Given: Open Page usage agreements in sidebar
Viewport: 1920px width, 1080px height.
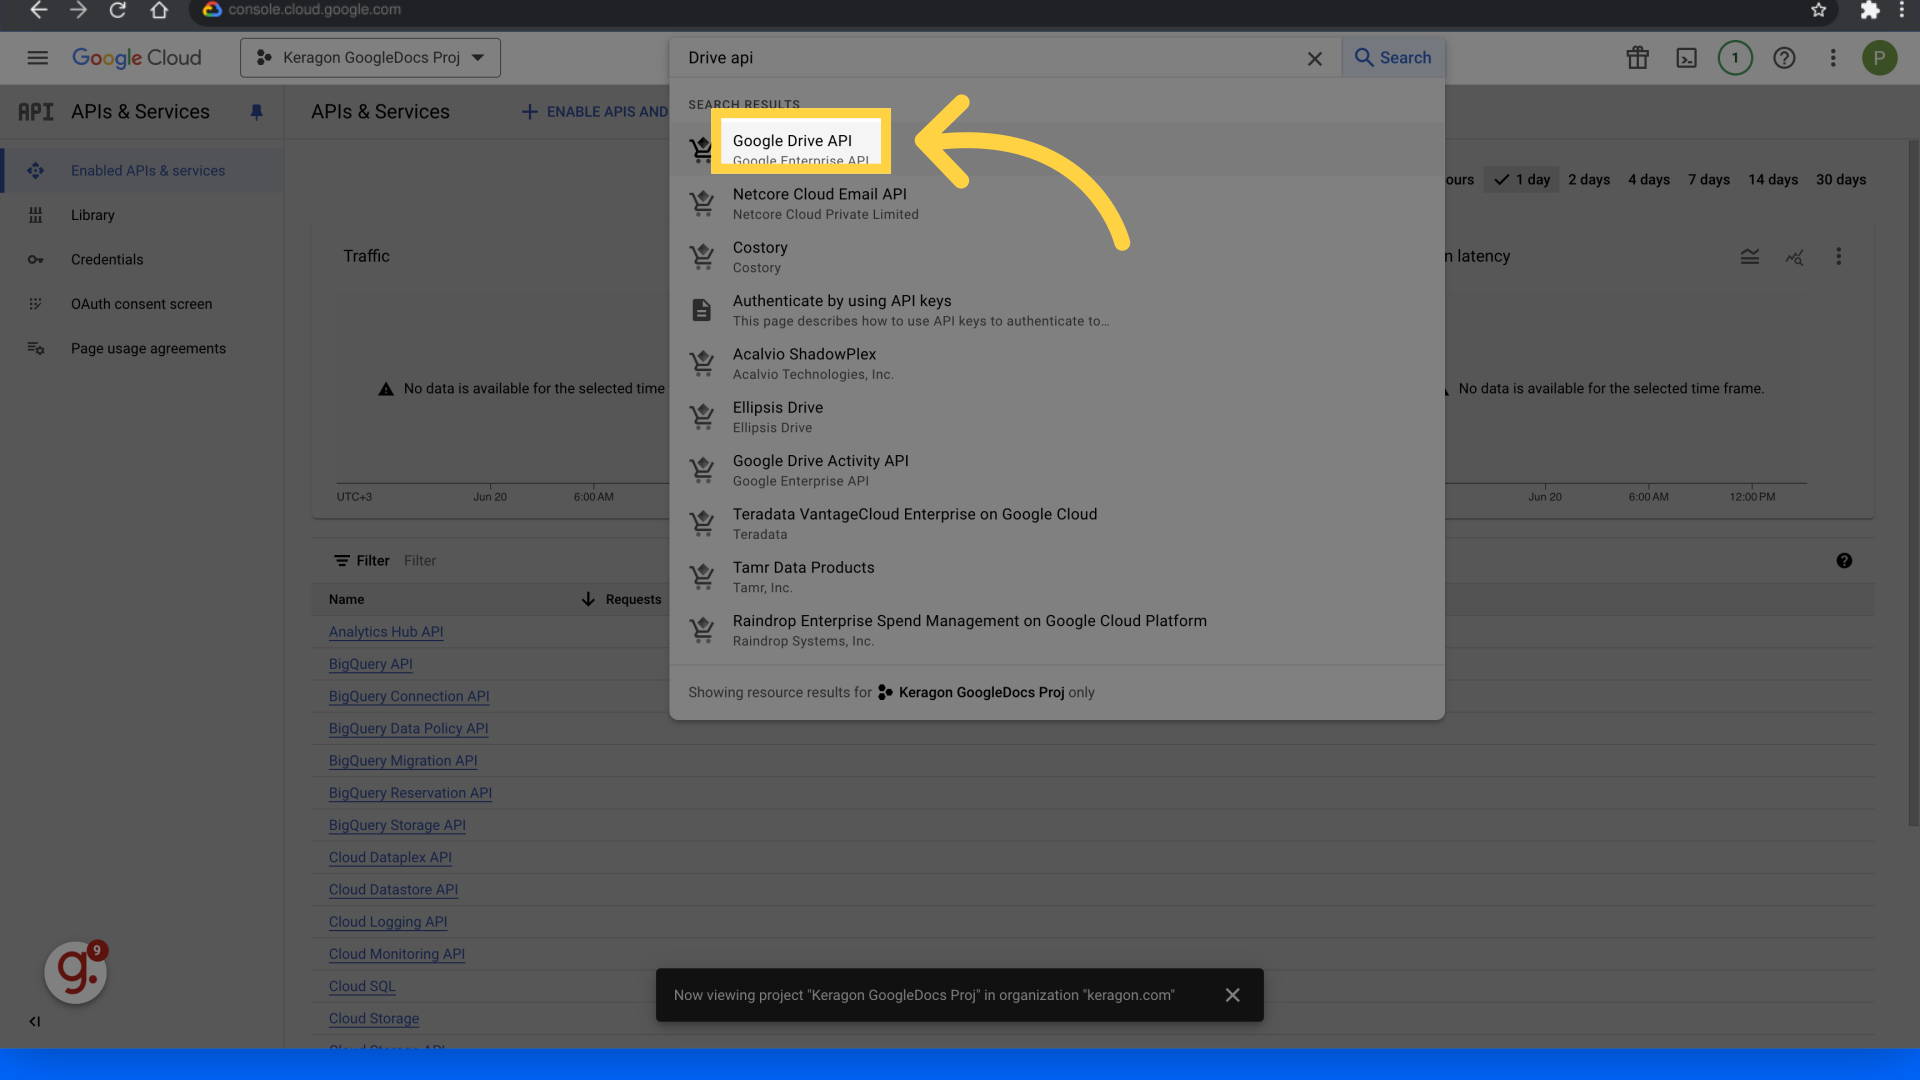Looking at the screenshot, I should pos(142,349).
